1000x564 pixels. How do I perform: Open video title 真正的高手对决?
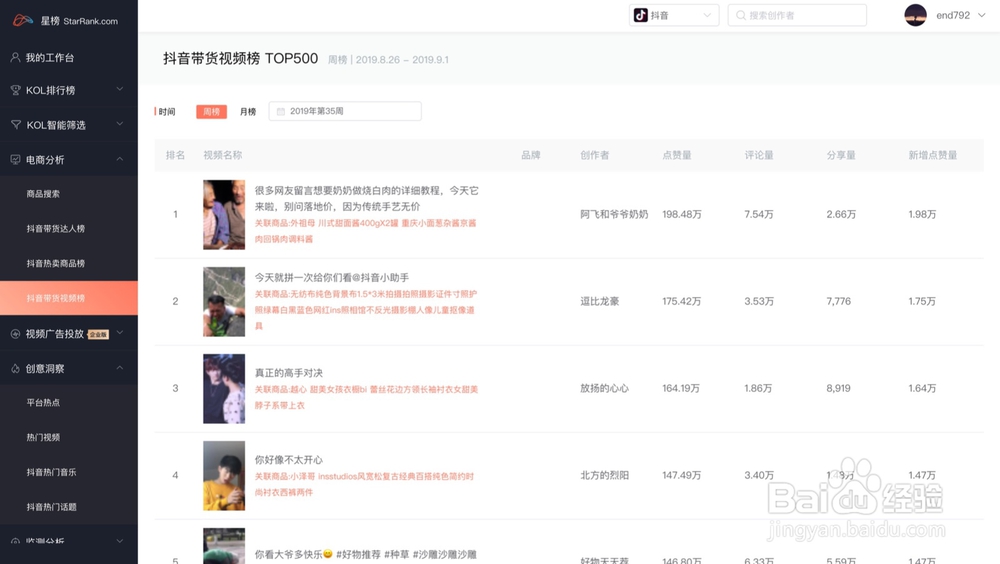coord(289,373)
